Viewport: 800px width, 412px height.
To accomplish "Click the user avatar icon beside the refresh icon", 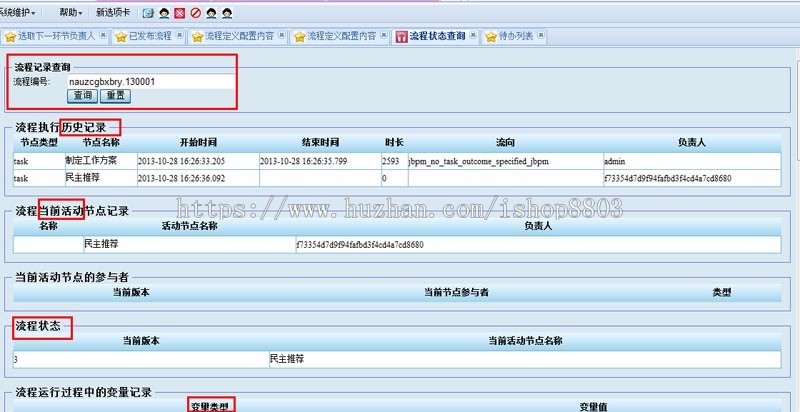I will [164, 14].
